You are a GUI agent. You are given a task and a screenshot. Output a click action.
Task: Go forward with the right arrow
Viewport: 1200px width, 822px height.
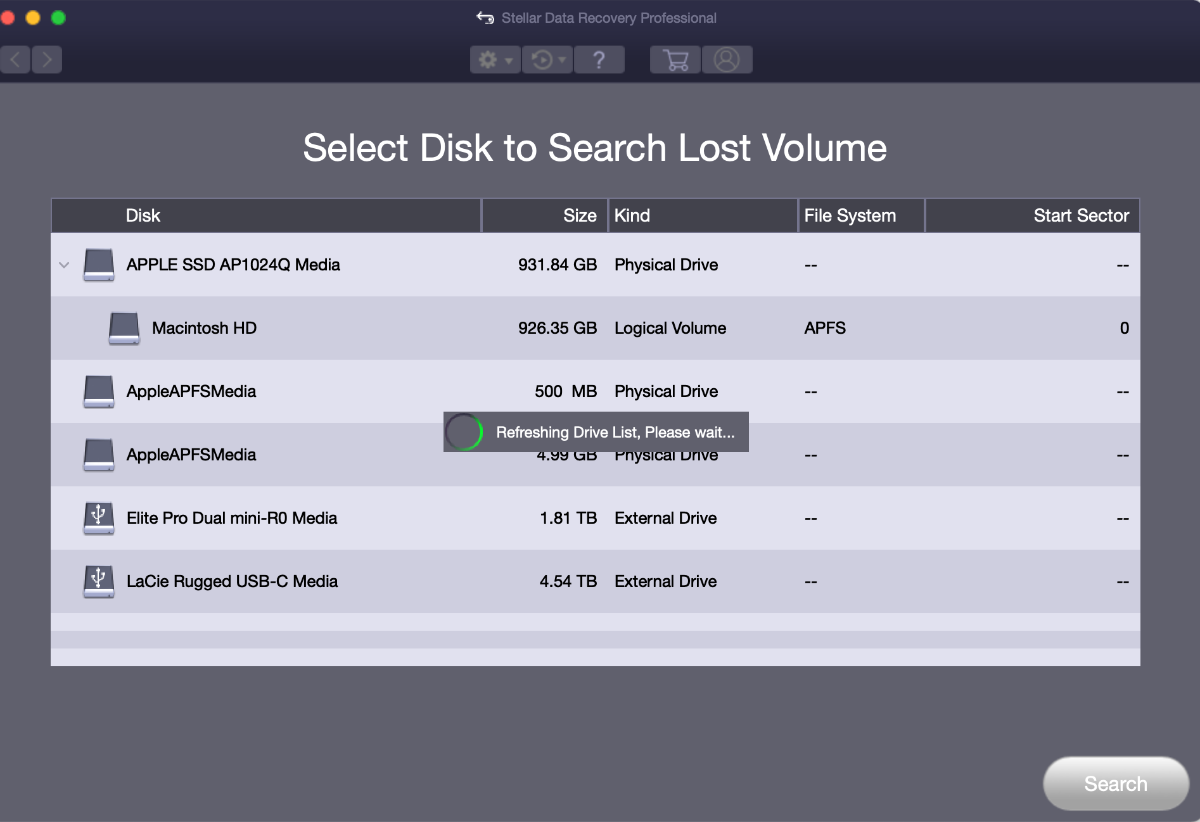click(x=47, y=60)
